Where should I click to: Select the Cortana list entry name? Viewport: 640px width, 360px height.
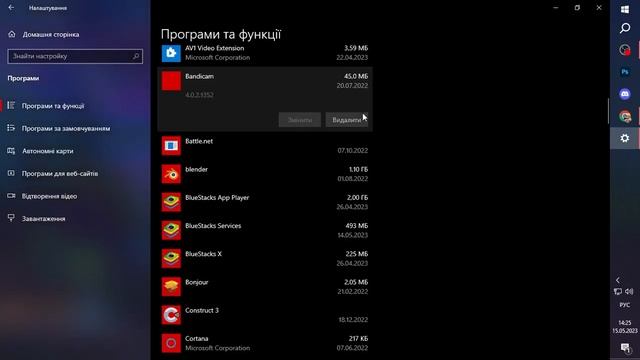tap(196, 338)
